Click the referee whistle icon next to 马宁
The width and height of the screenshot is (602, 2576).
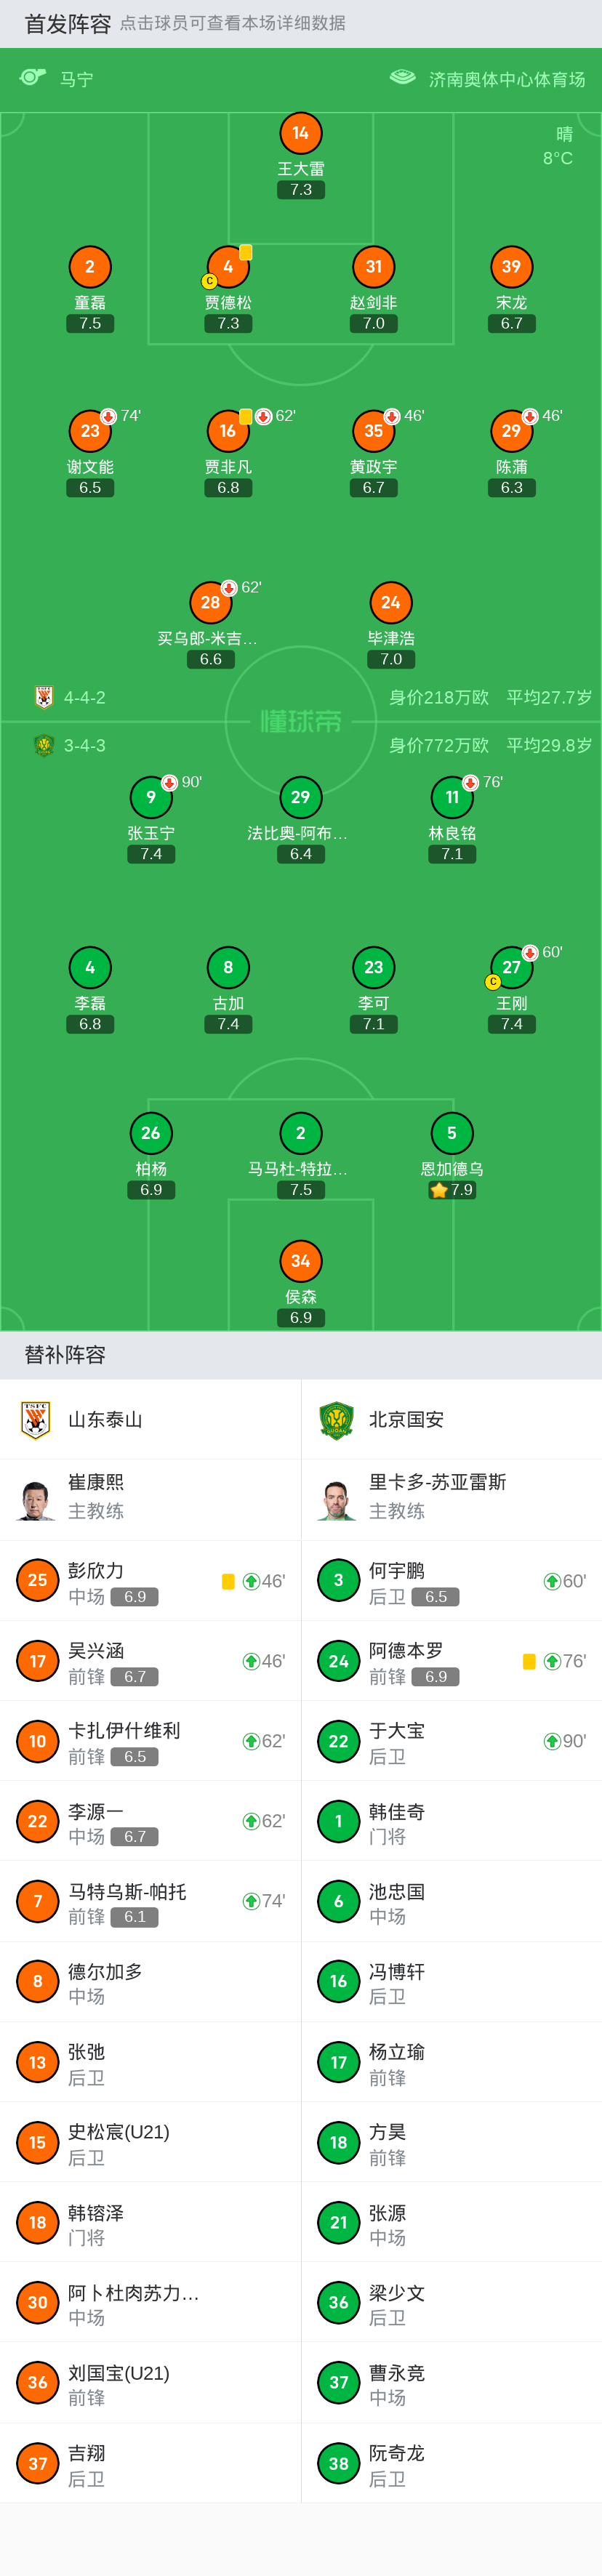click(x=33, y=78)
